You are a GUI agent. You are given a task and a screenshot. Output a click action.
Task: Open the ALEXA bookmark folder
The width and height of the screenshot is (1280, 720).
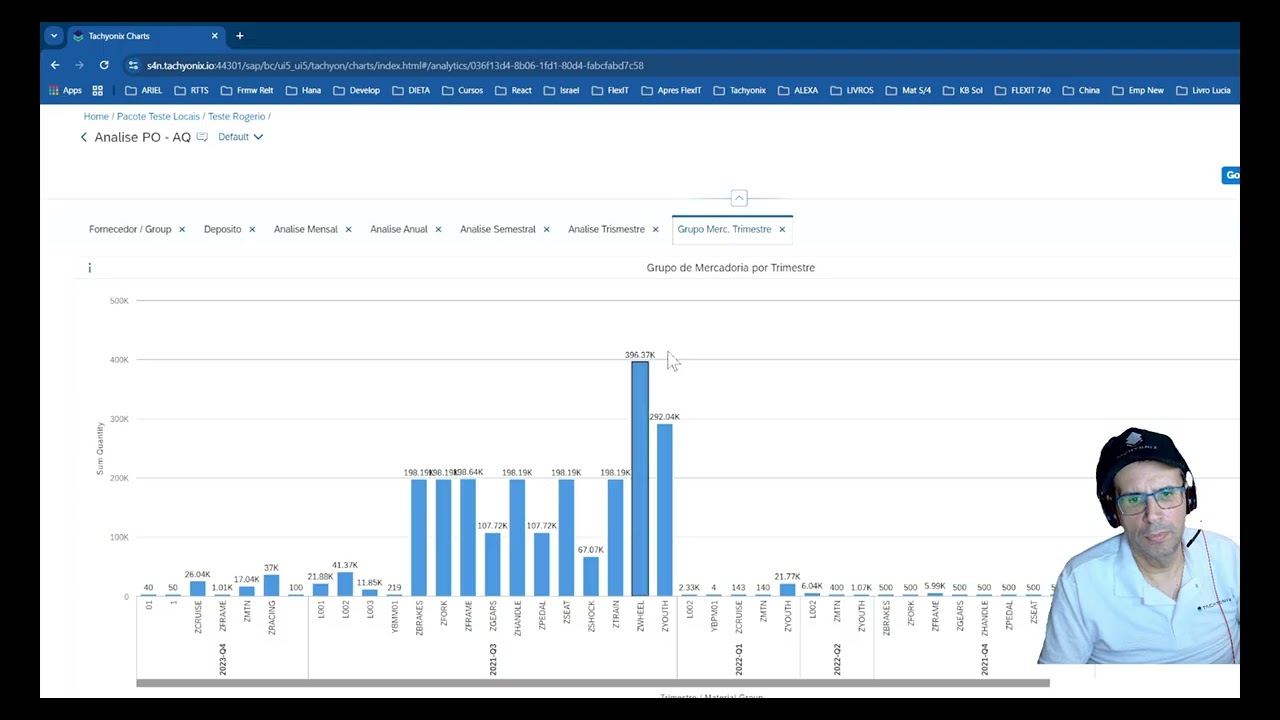pos(797,90)
